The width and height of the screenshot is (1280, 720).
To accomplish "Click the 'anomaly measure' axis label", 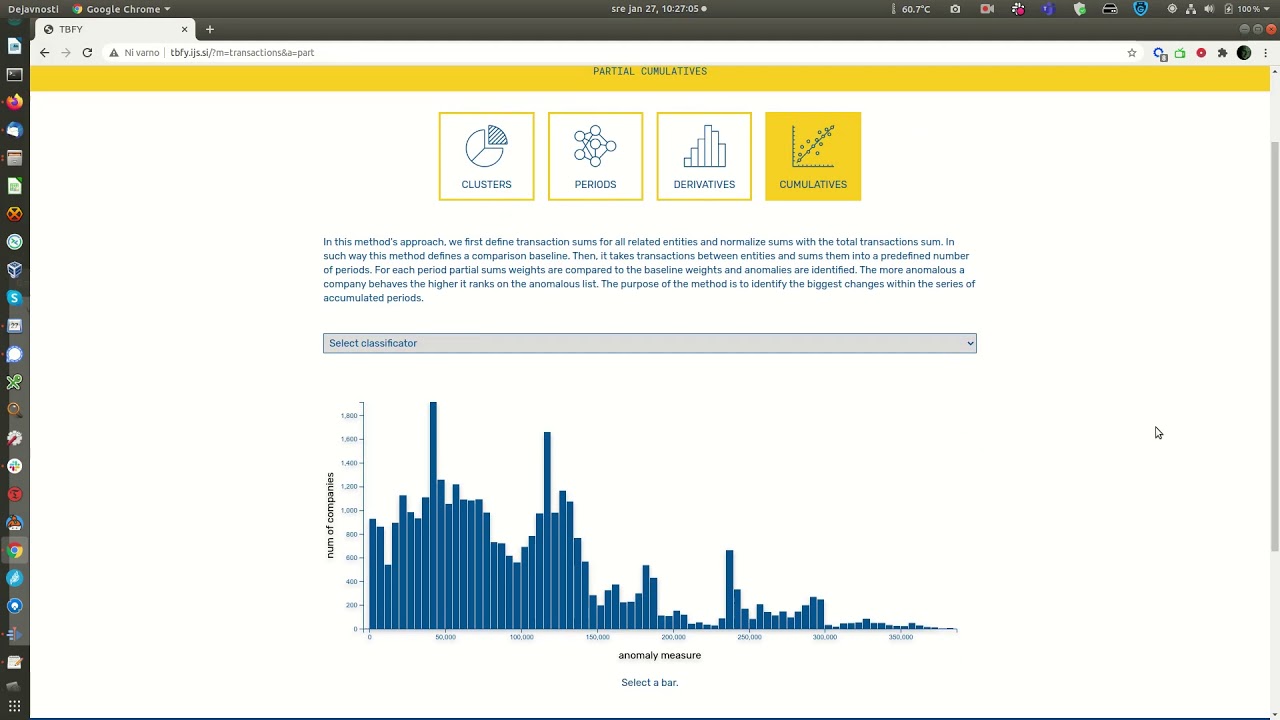I will tap(660, 655).
